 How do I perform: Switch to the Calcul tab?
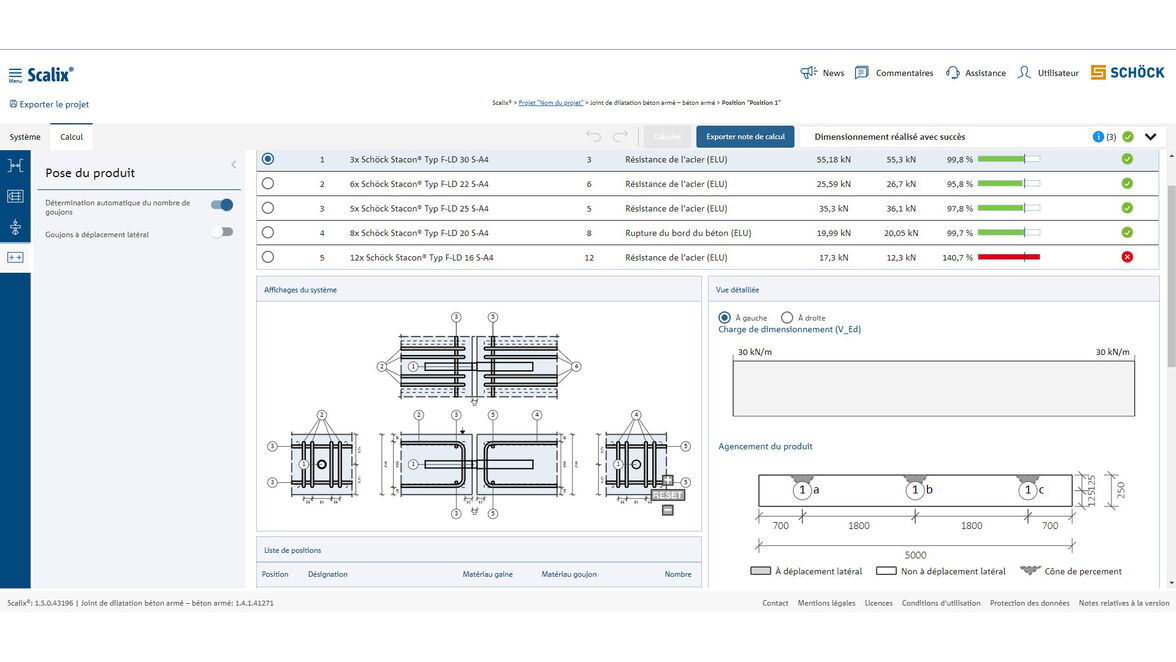69,137
